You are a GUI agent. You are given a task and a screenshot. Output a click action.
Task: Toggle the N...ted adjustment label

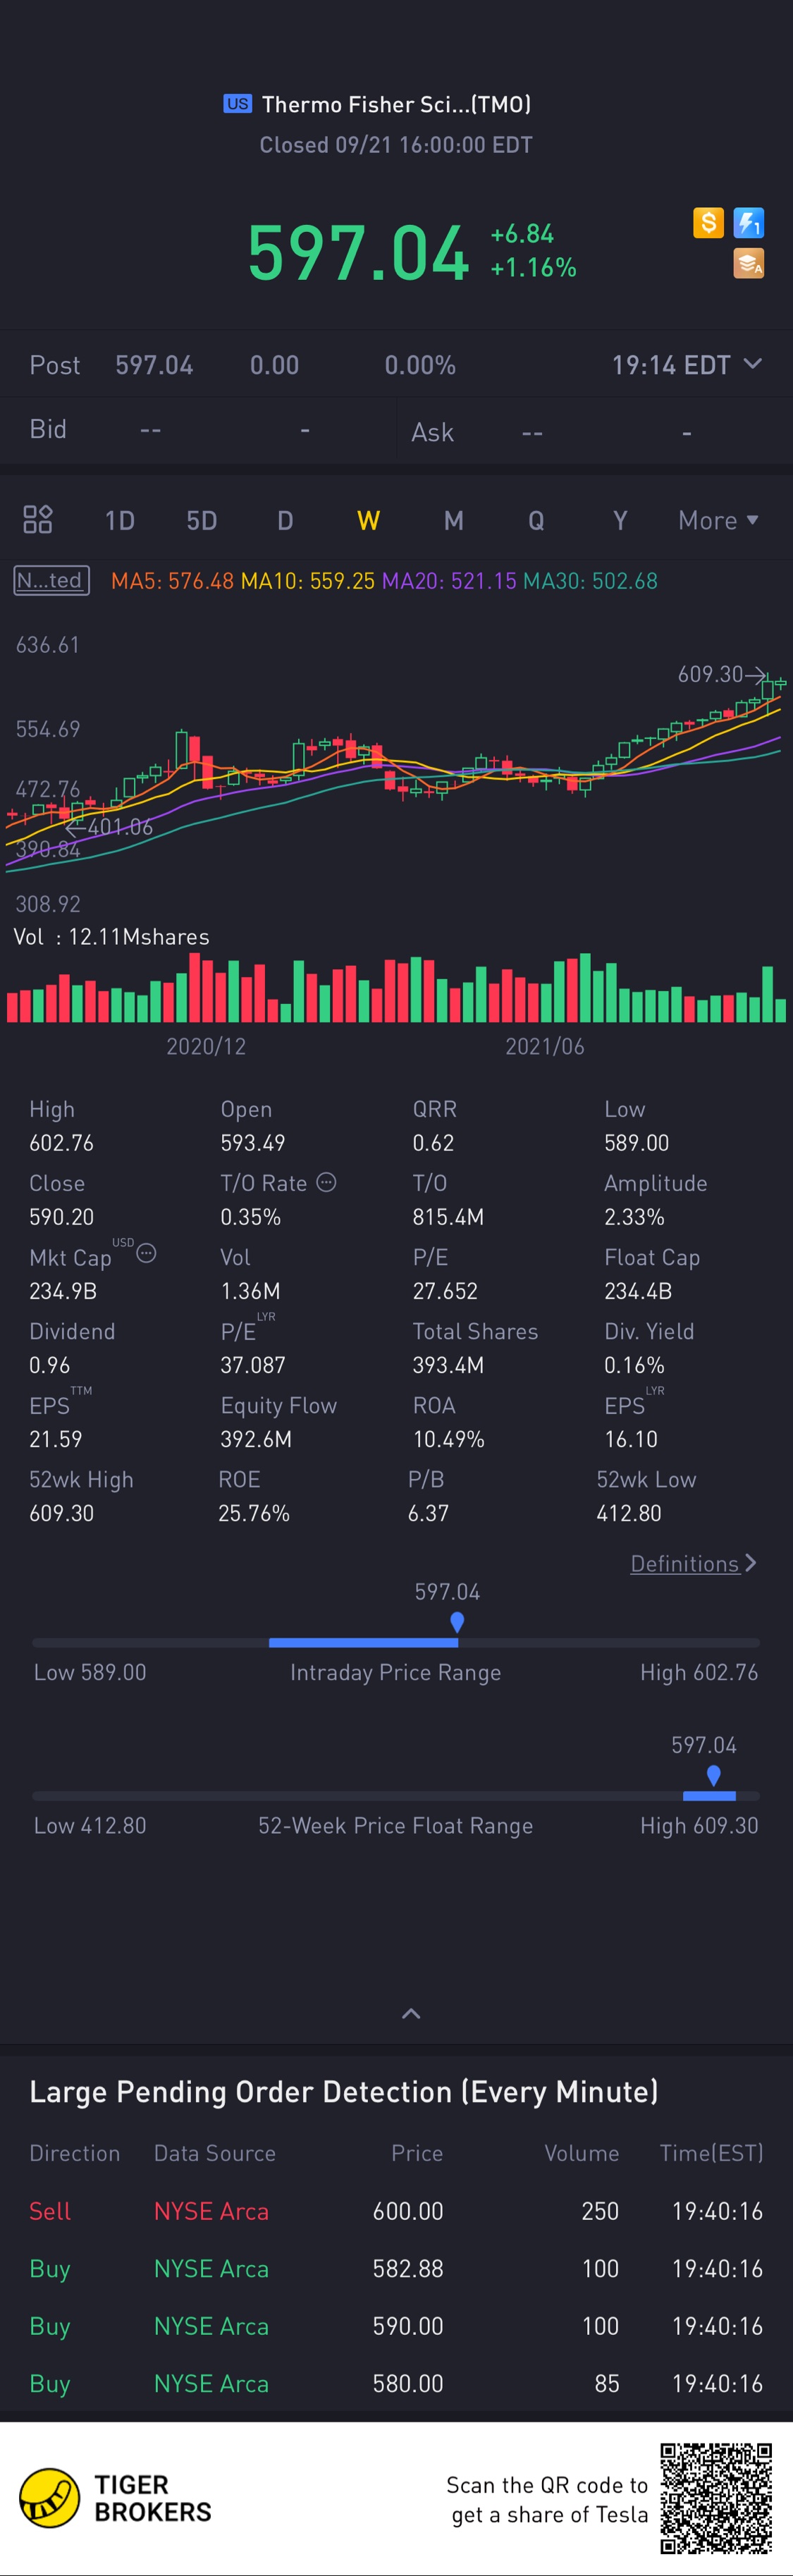tap(51, 581)
